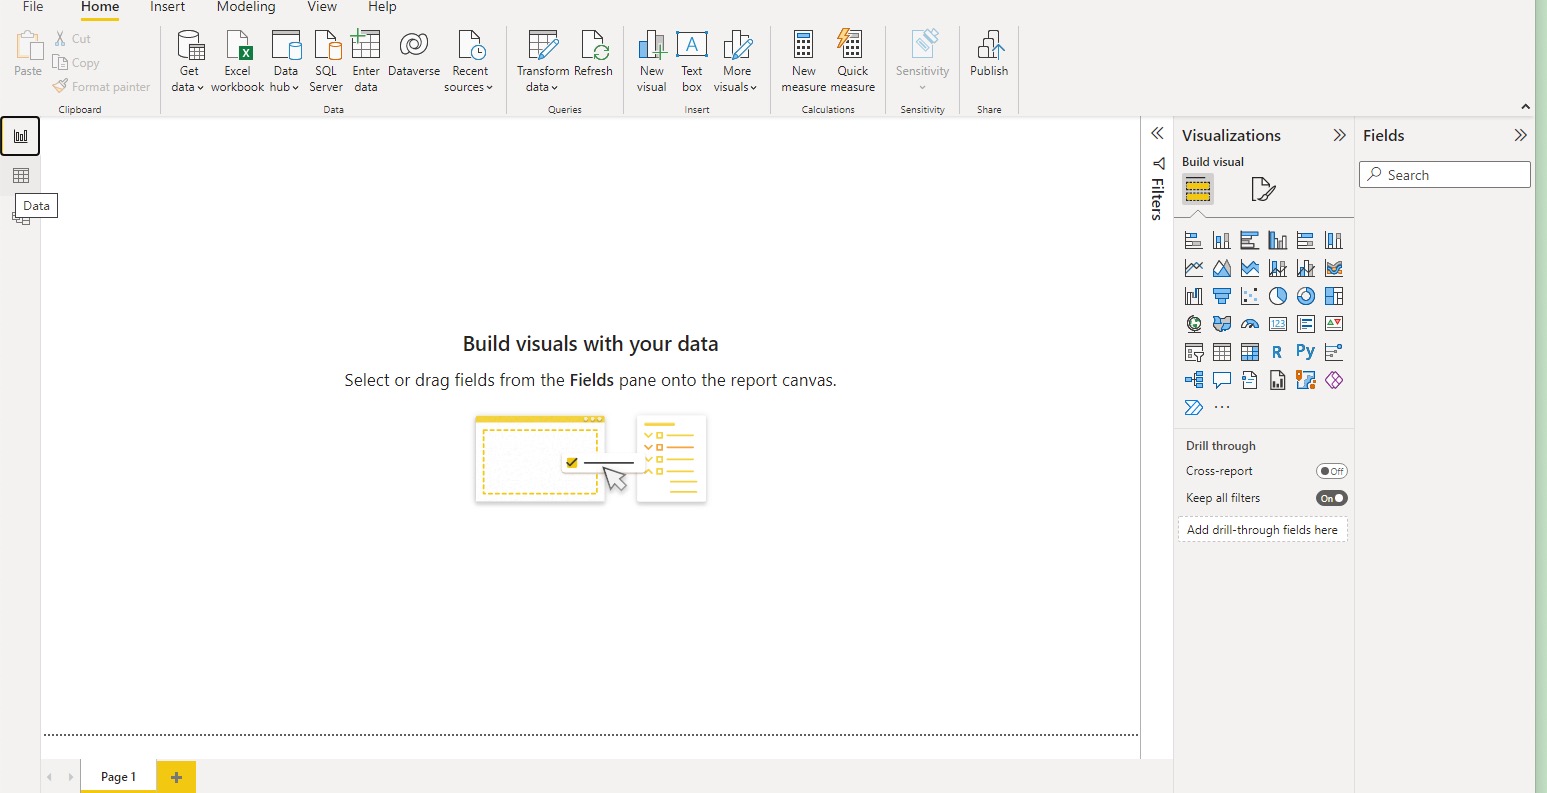1547x793 pixels.
Task: Open the Get data source menu
Action: point(189,61)
